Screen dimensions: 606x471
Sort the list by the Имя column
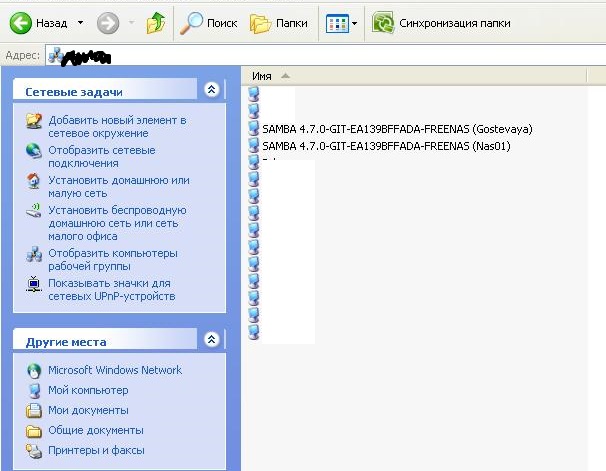[262, 76]
